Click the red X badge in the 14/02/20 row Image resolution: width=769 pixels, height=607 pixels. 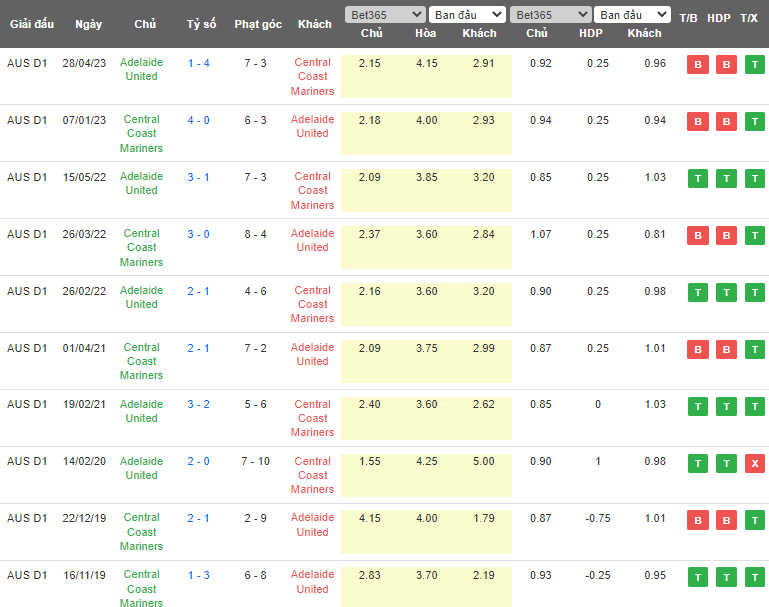coord(754,464)
